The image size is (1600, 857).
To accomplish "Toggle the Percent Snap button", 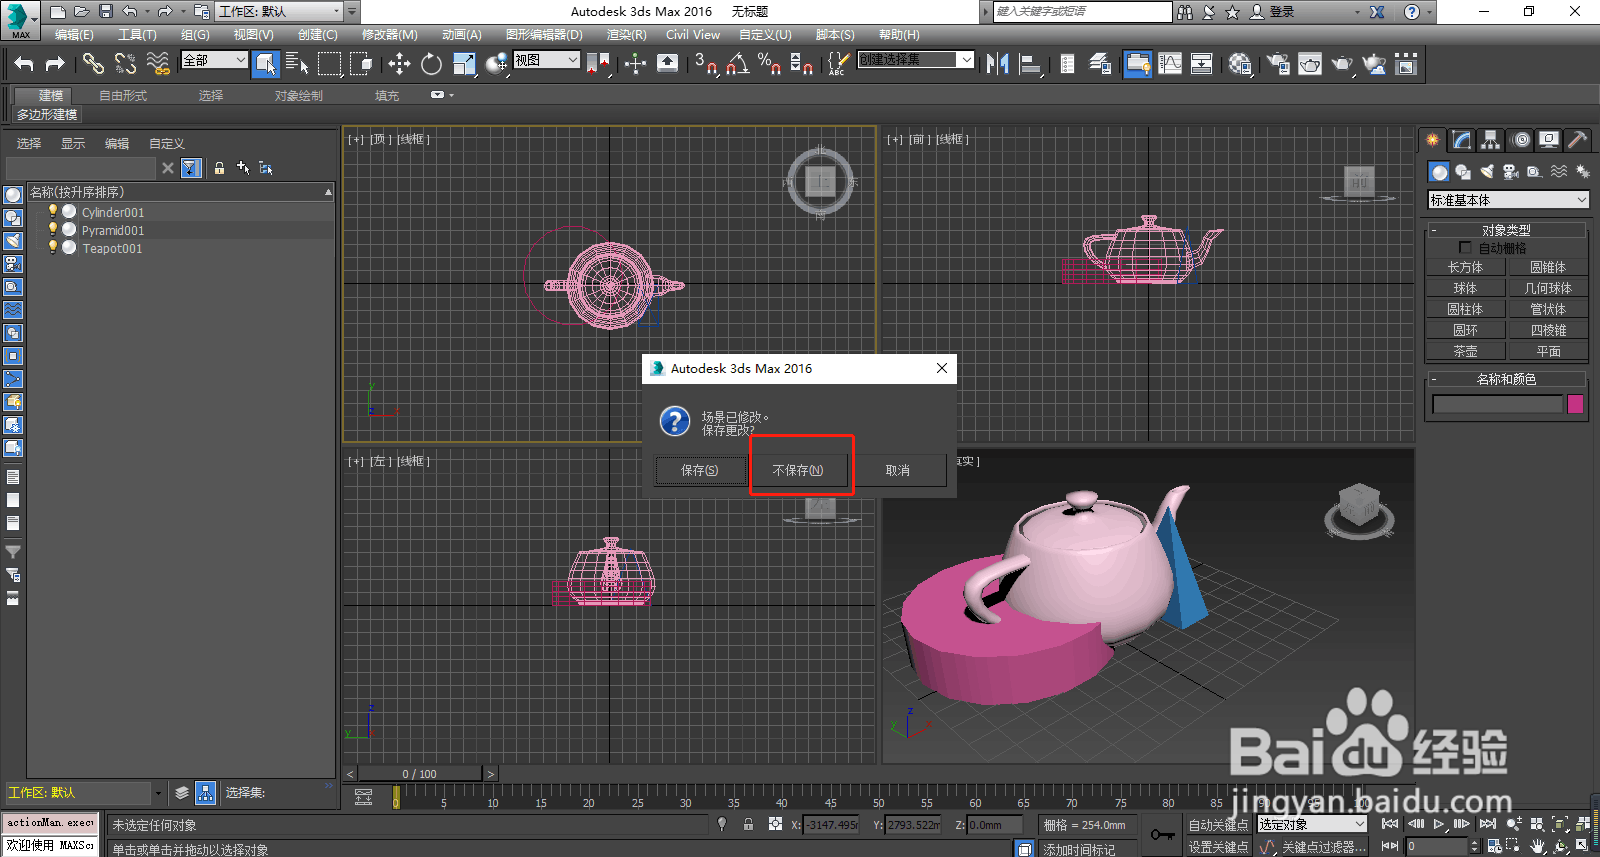I will click(769, 64).
